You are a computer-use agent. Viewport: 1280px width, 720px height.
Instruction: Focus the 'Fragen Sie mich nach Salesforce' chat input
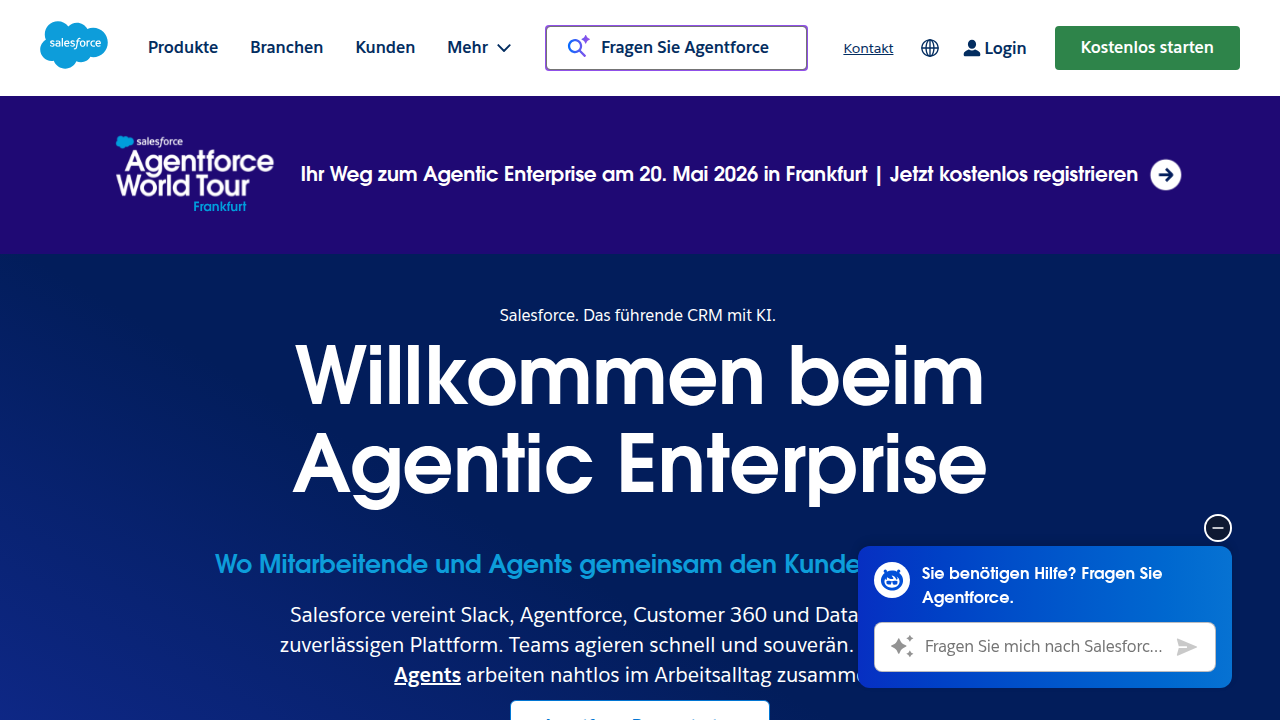pos(1045,647)
